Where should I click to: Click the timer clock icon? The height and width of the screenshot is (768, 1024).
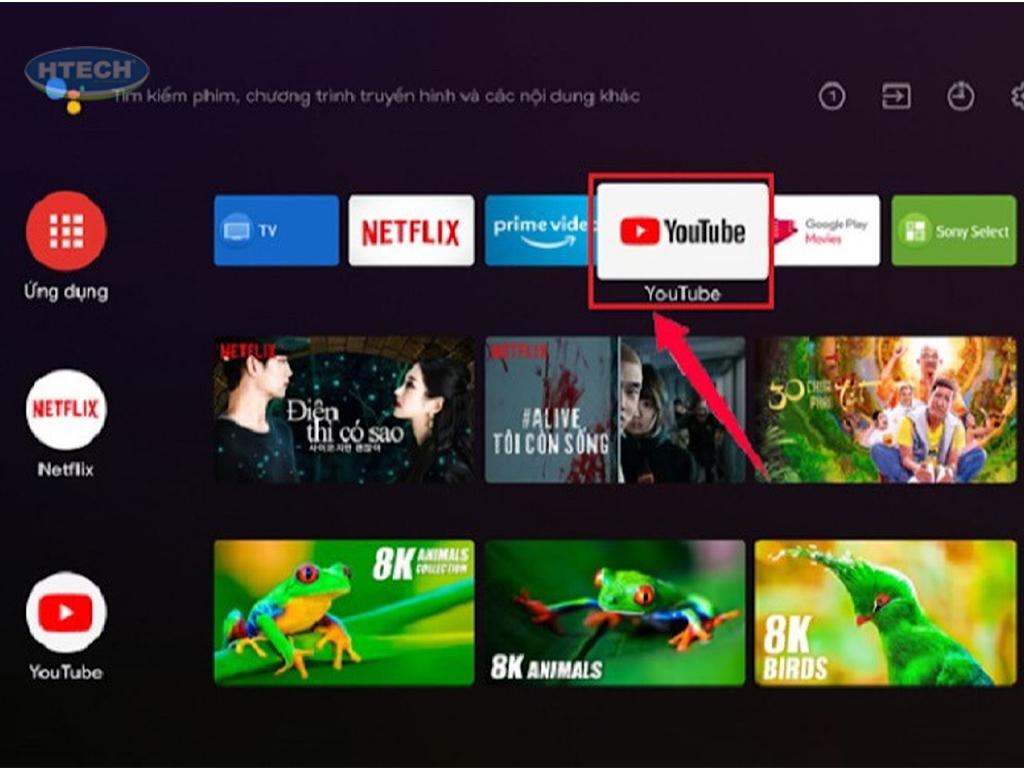point(960,96)
